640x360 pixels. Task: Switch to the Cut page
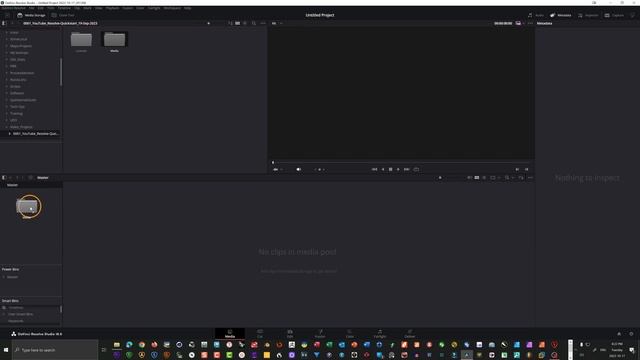(x=260, y=333)
